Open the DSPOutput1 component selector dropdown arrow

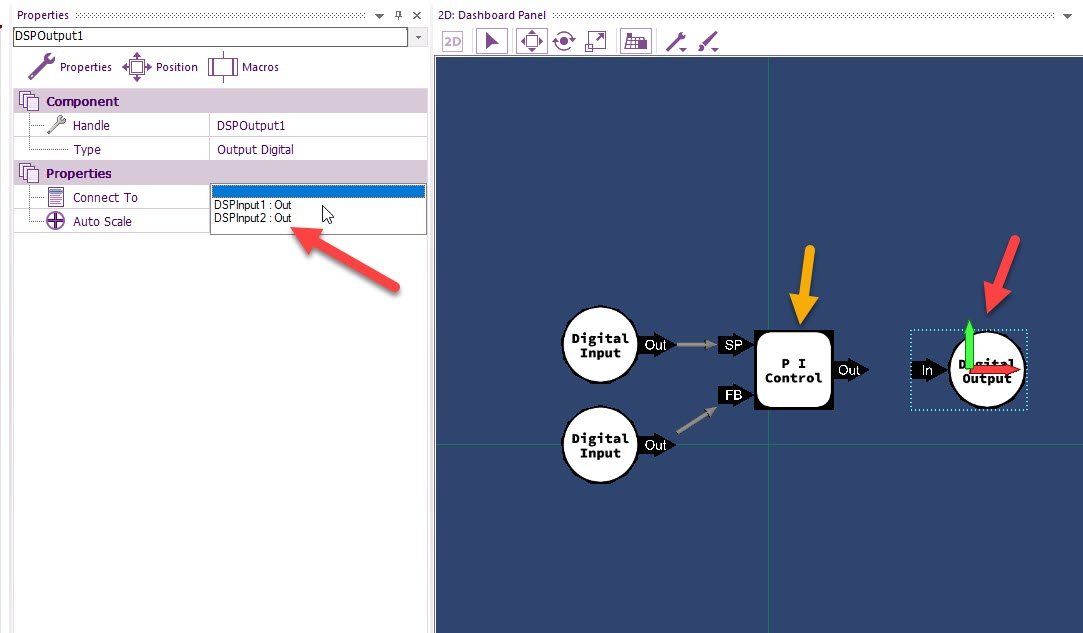click(x=418, y=37)
